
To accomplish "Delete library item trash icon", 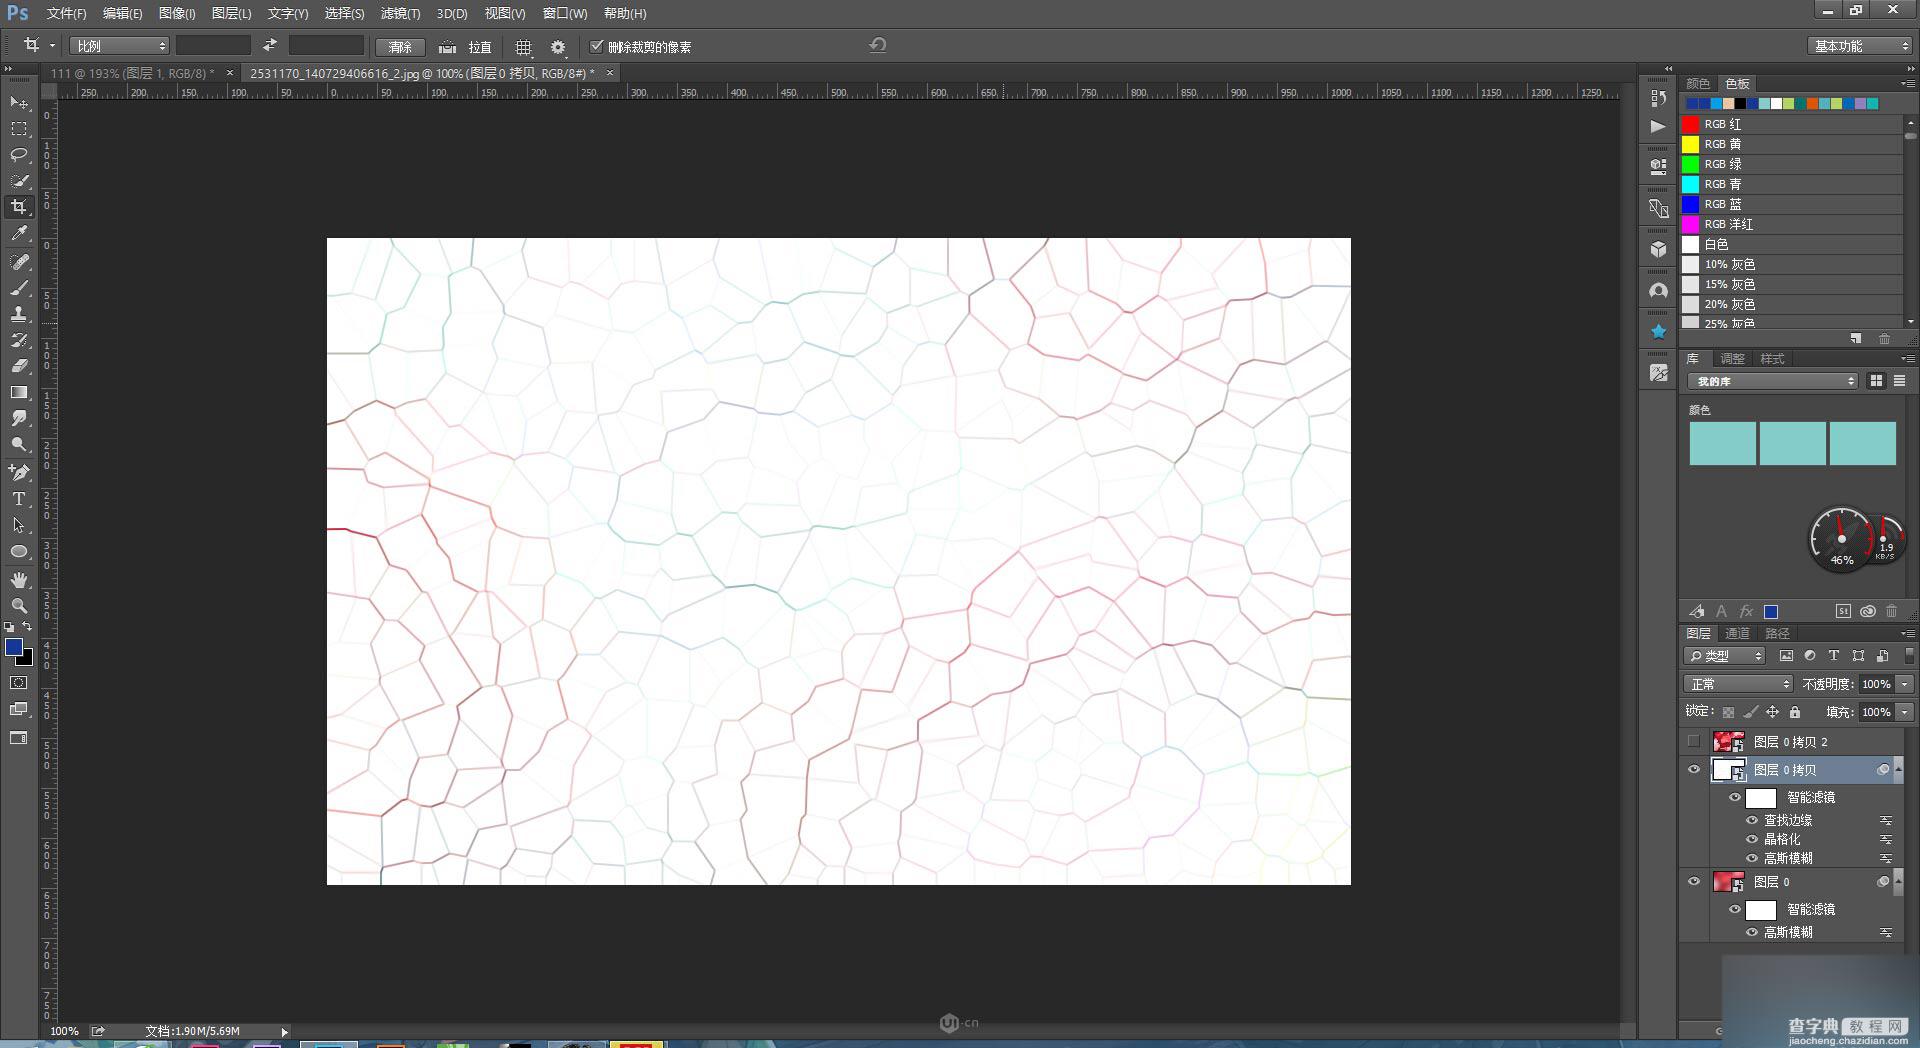I will click(1891, 611).
